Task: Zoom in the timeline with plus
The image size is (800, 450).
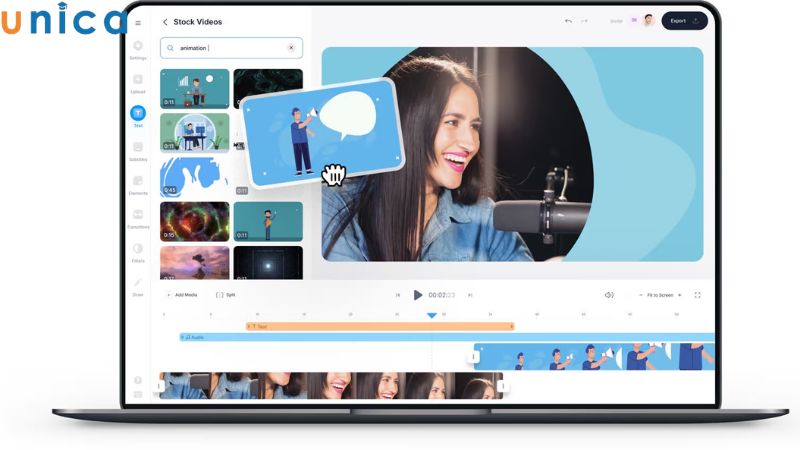Action: pyautogui.click(x=680, y=295)
